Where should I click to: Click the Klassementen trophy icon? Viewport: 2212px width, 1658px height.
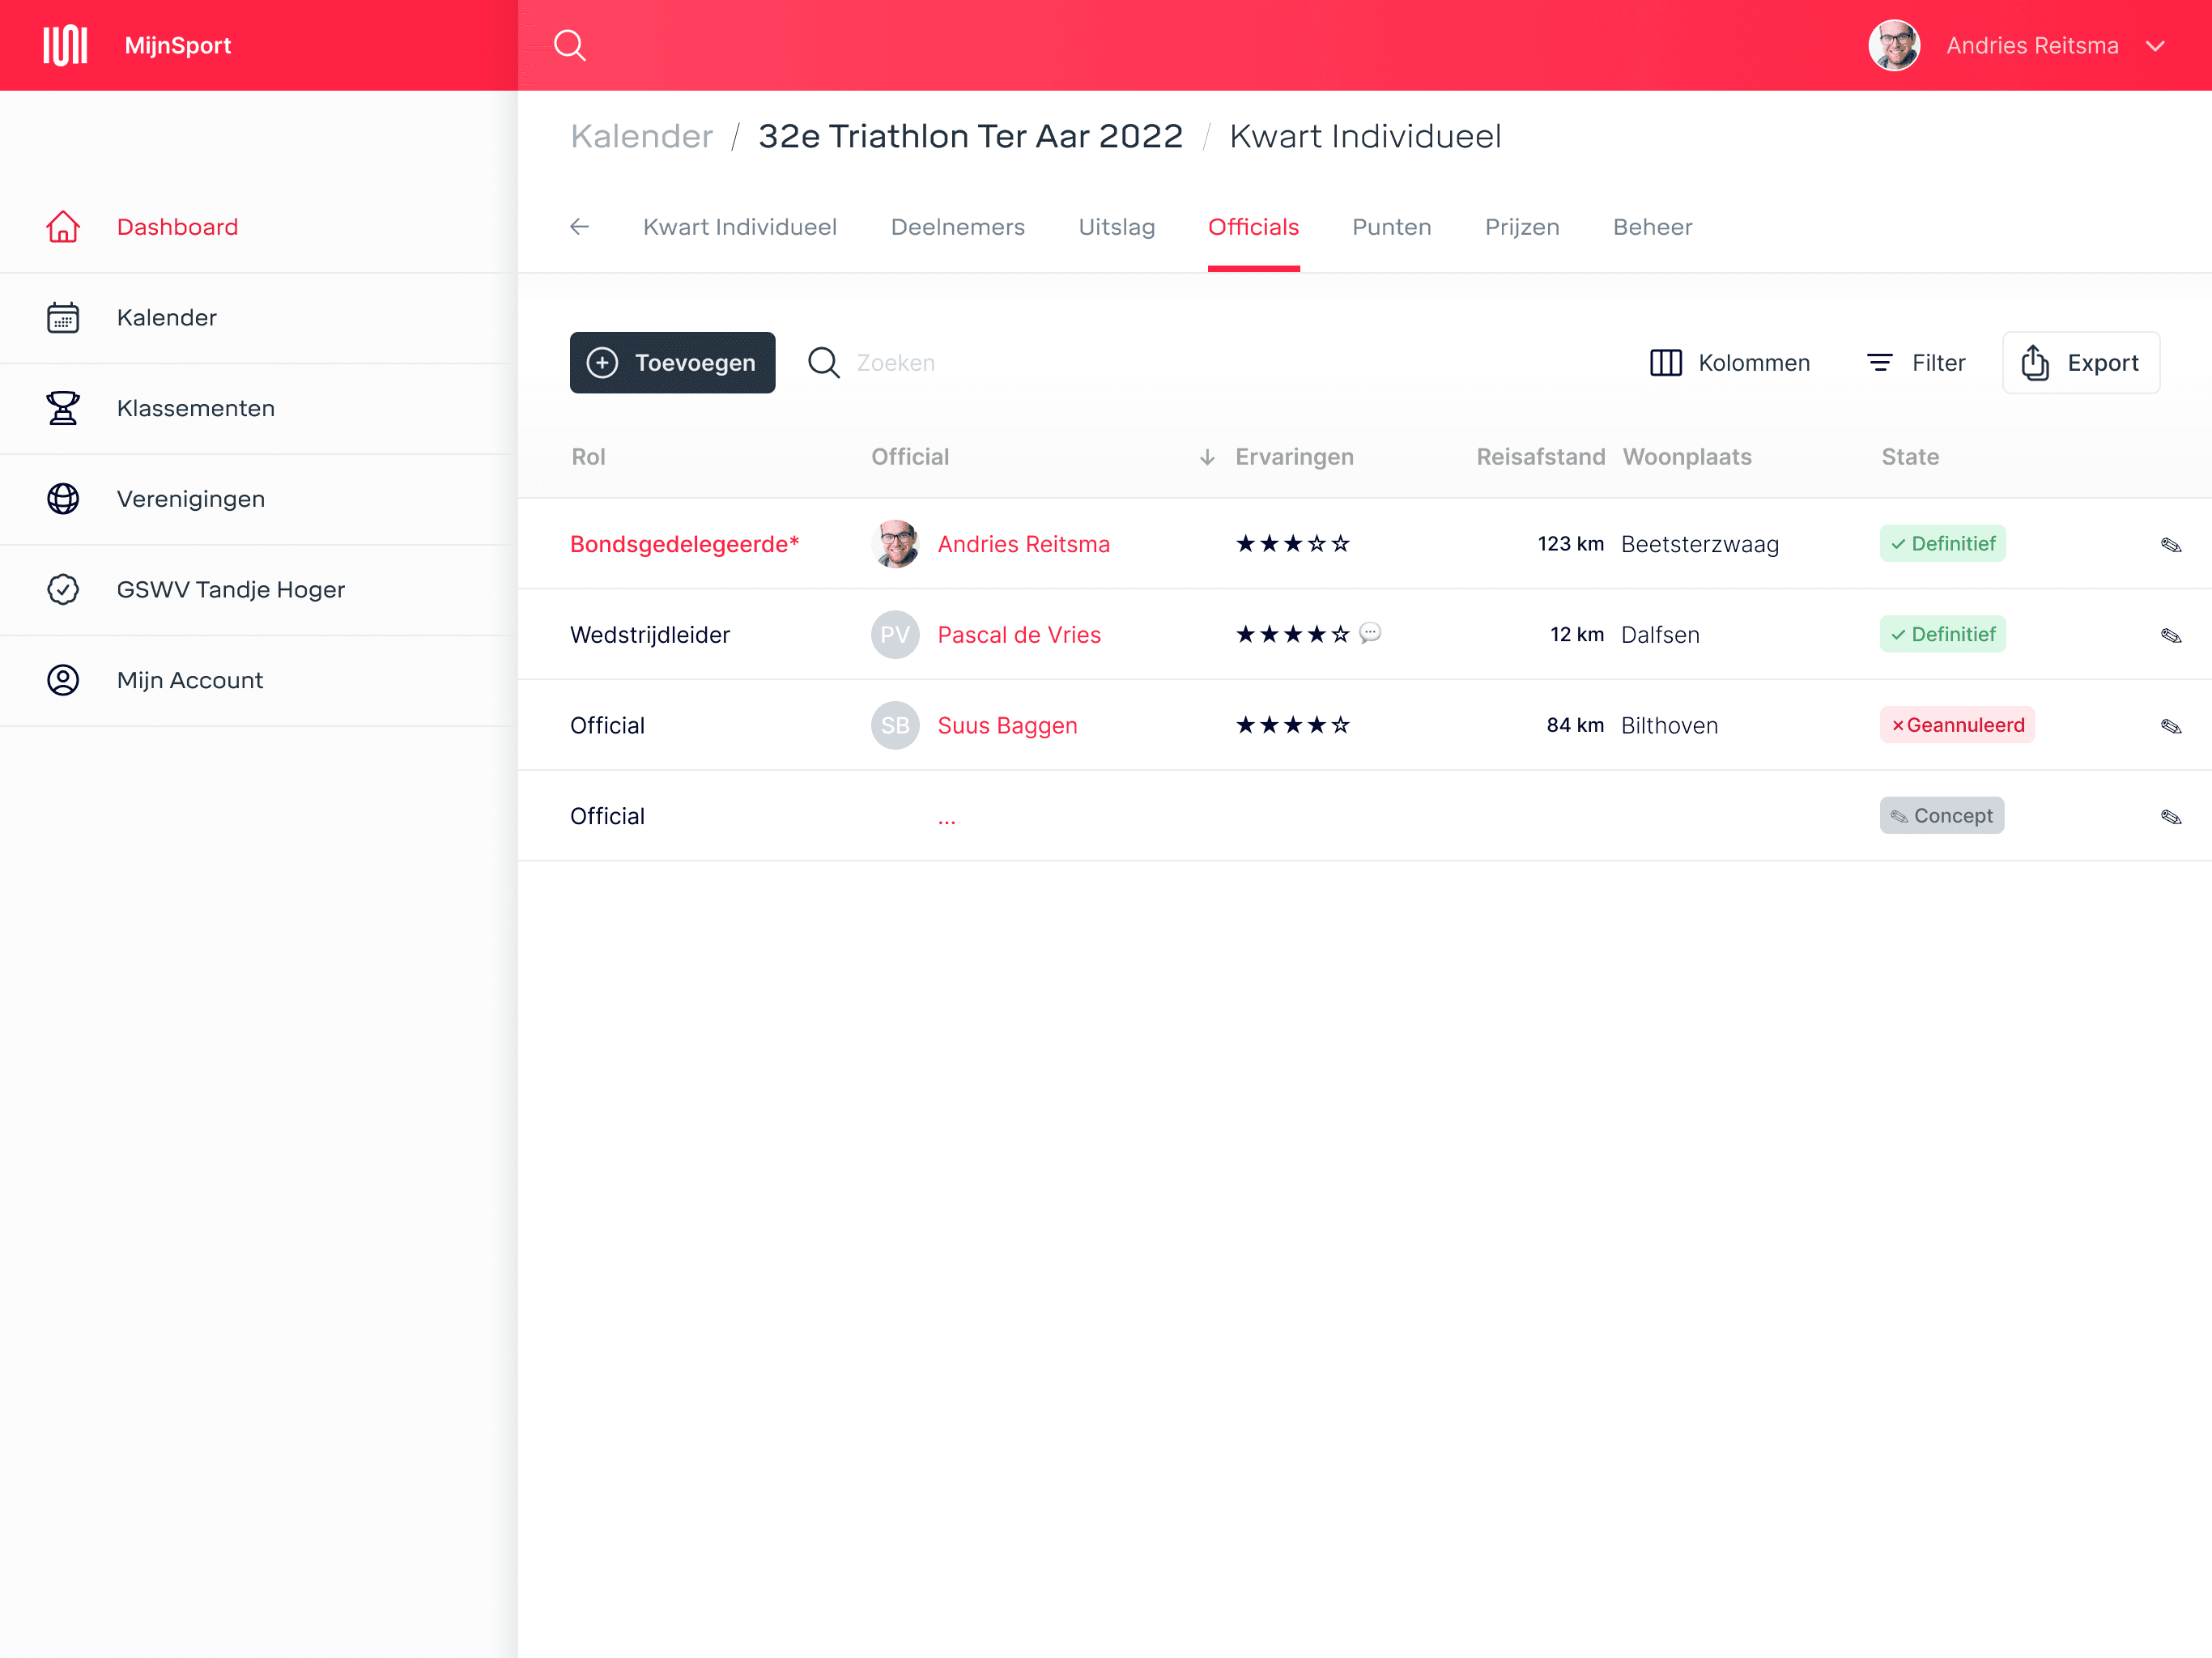click(63, 408)
